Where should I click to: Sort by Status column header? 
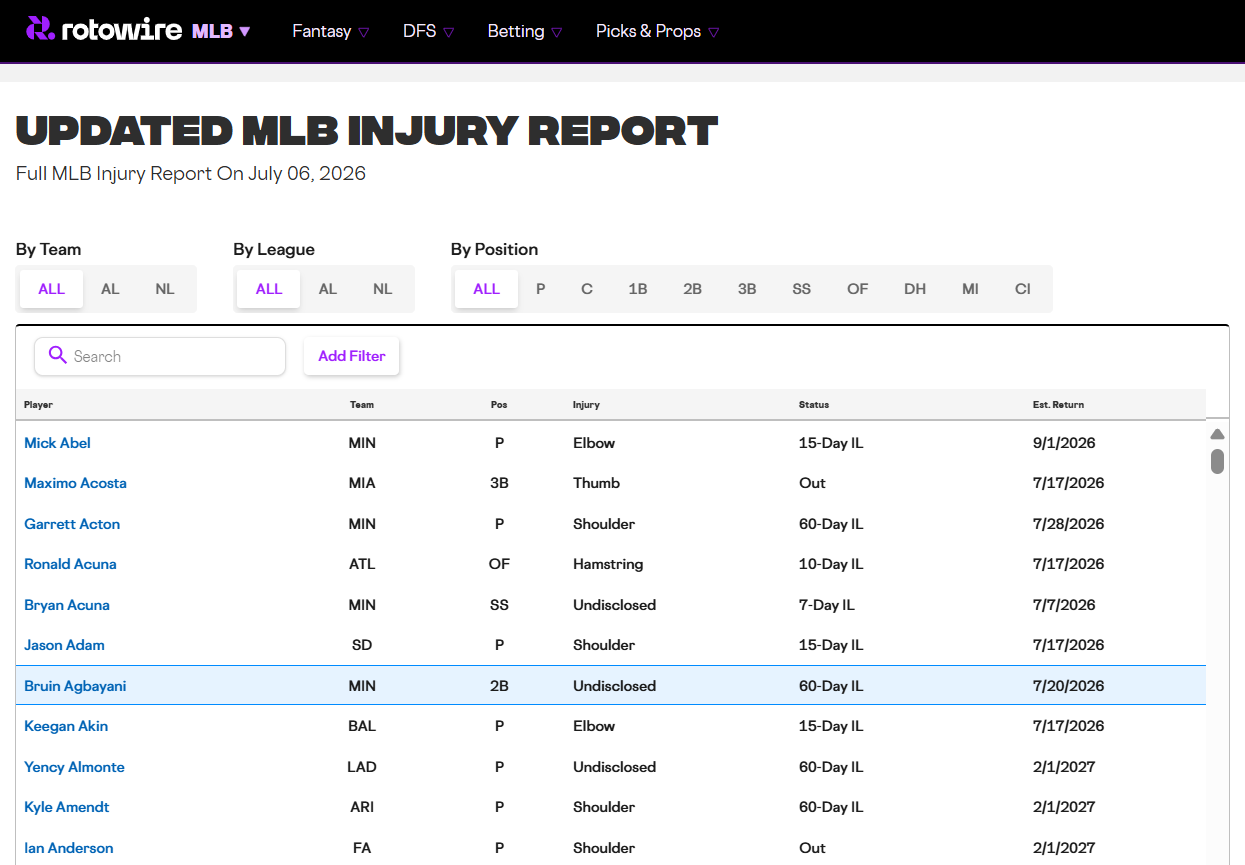814,405
